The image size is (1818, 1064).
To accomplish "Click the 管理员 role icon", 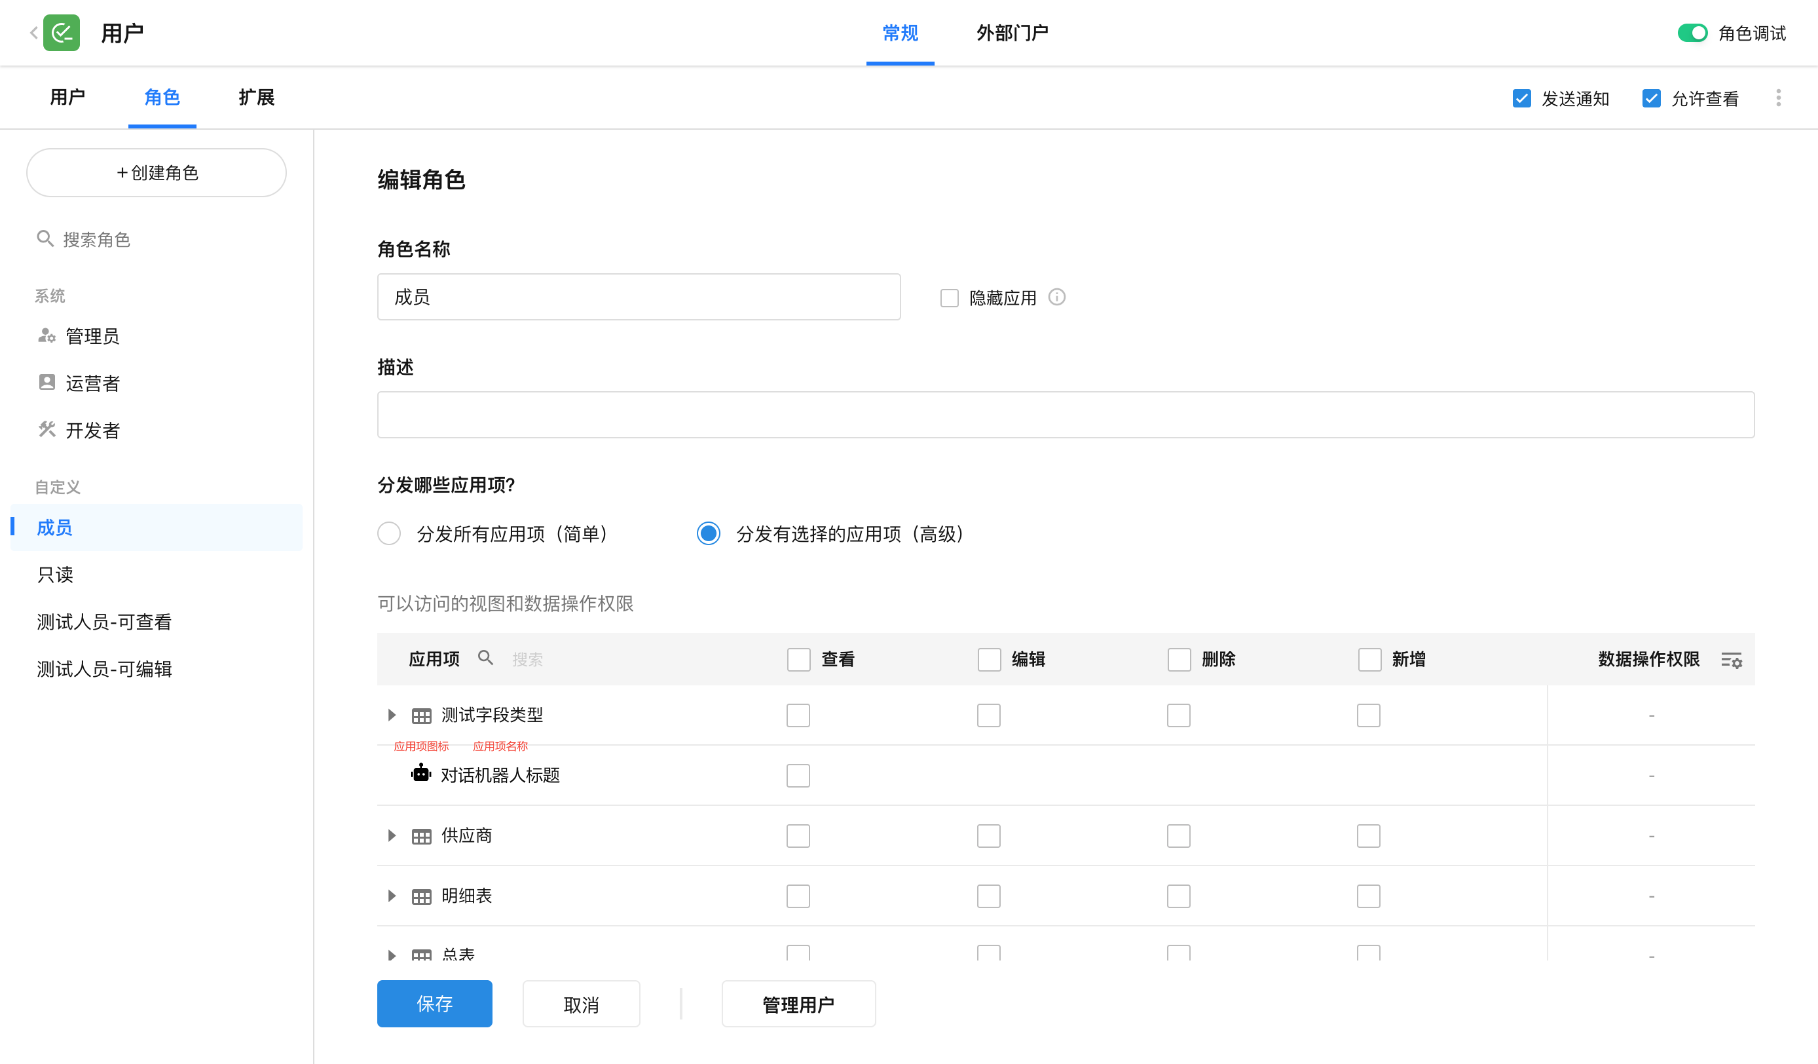I will pyautogui.click(x=46, y=336).
